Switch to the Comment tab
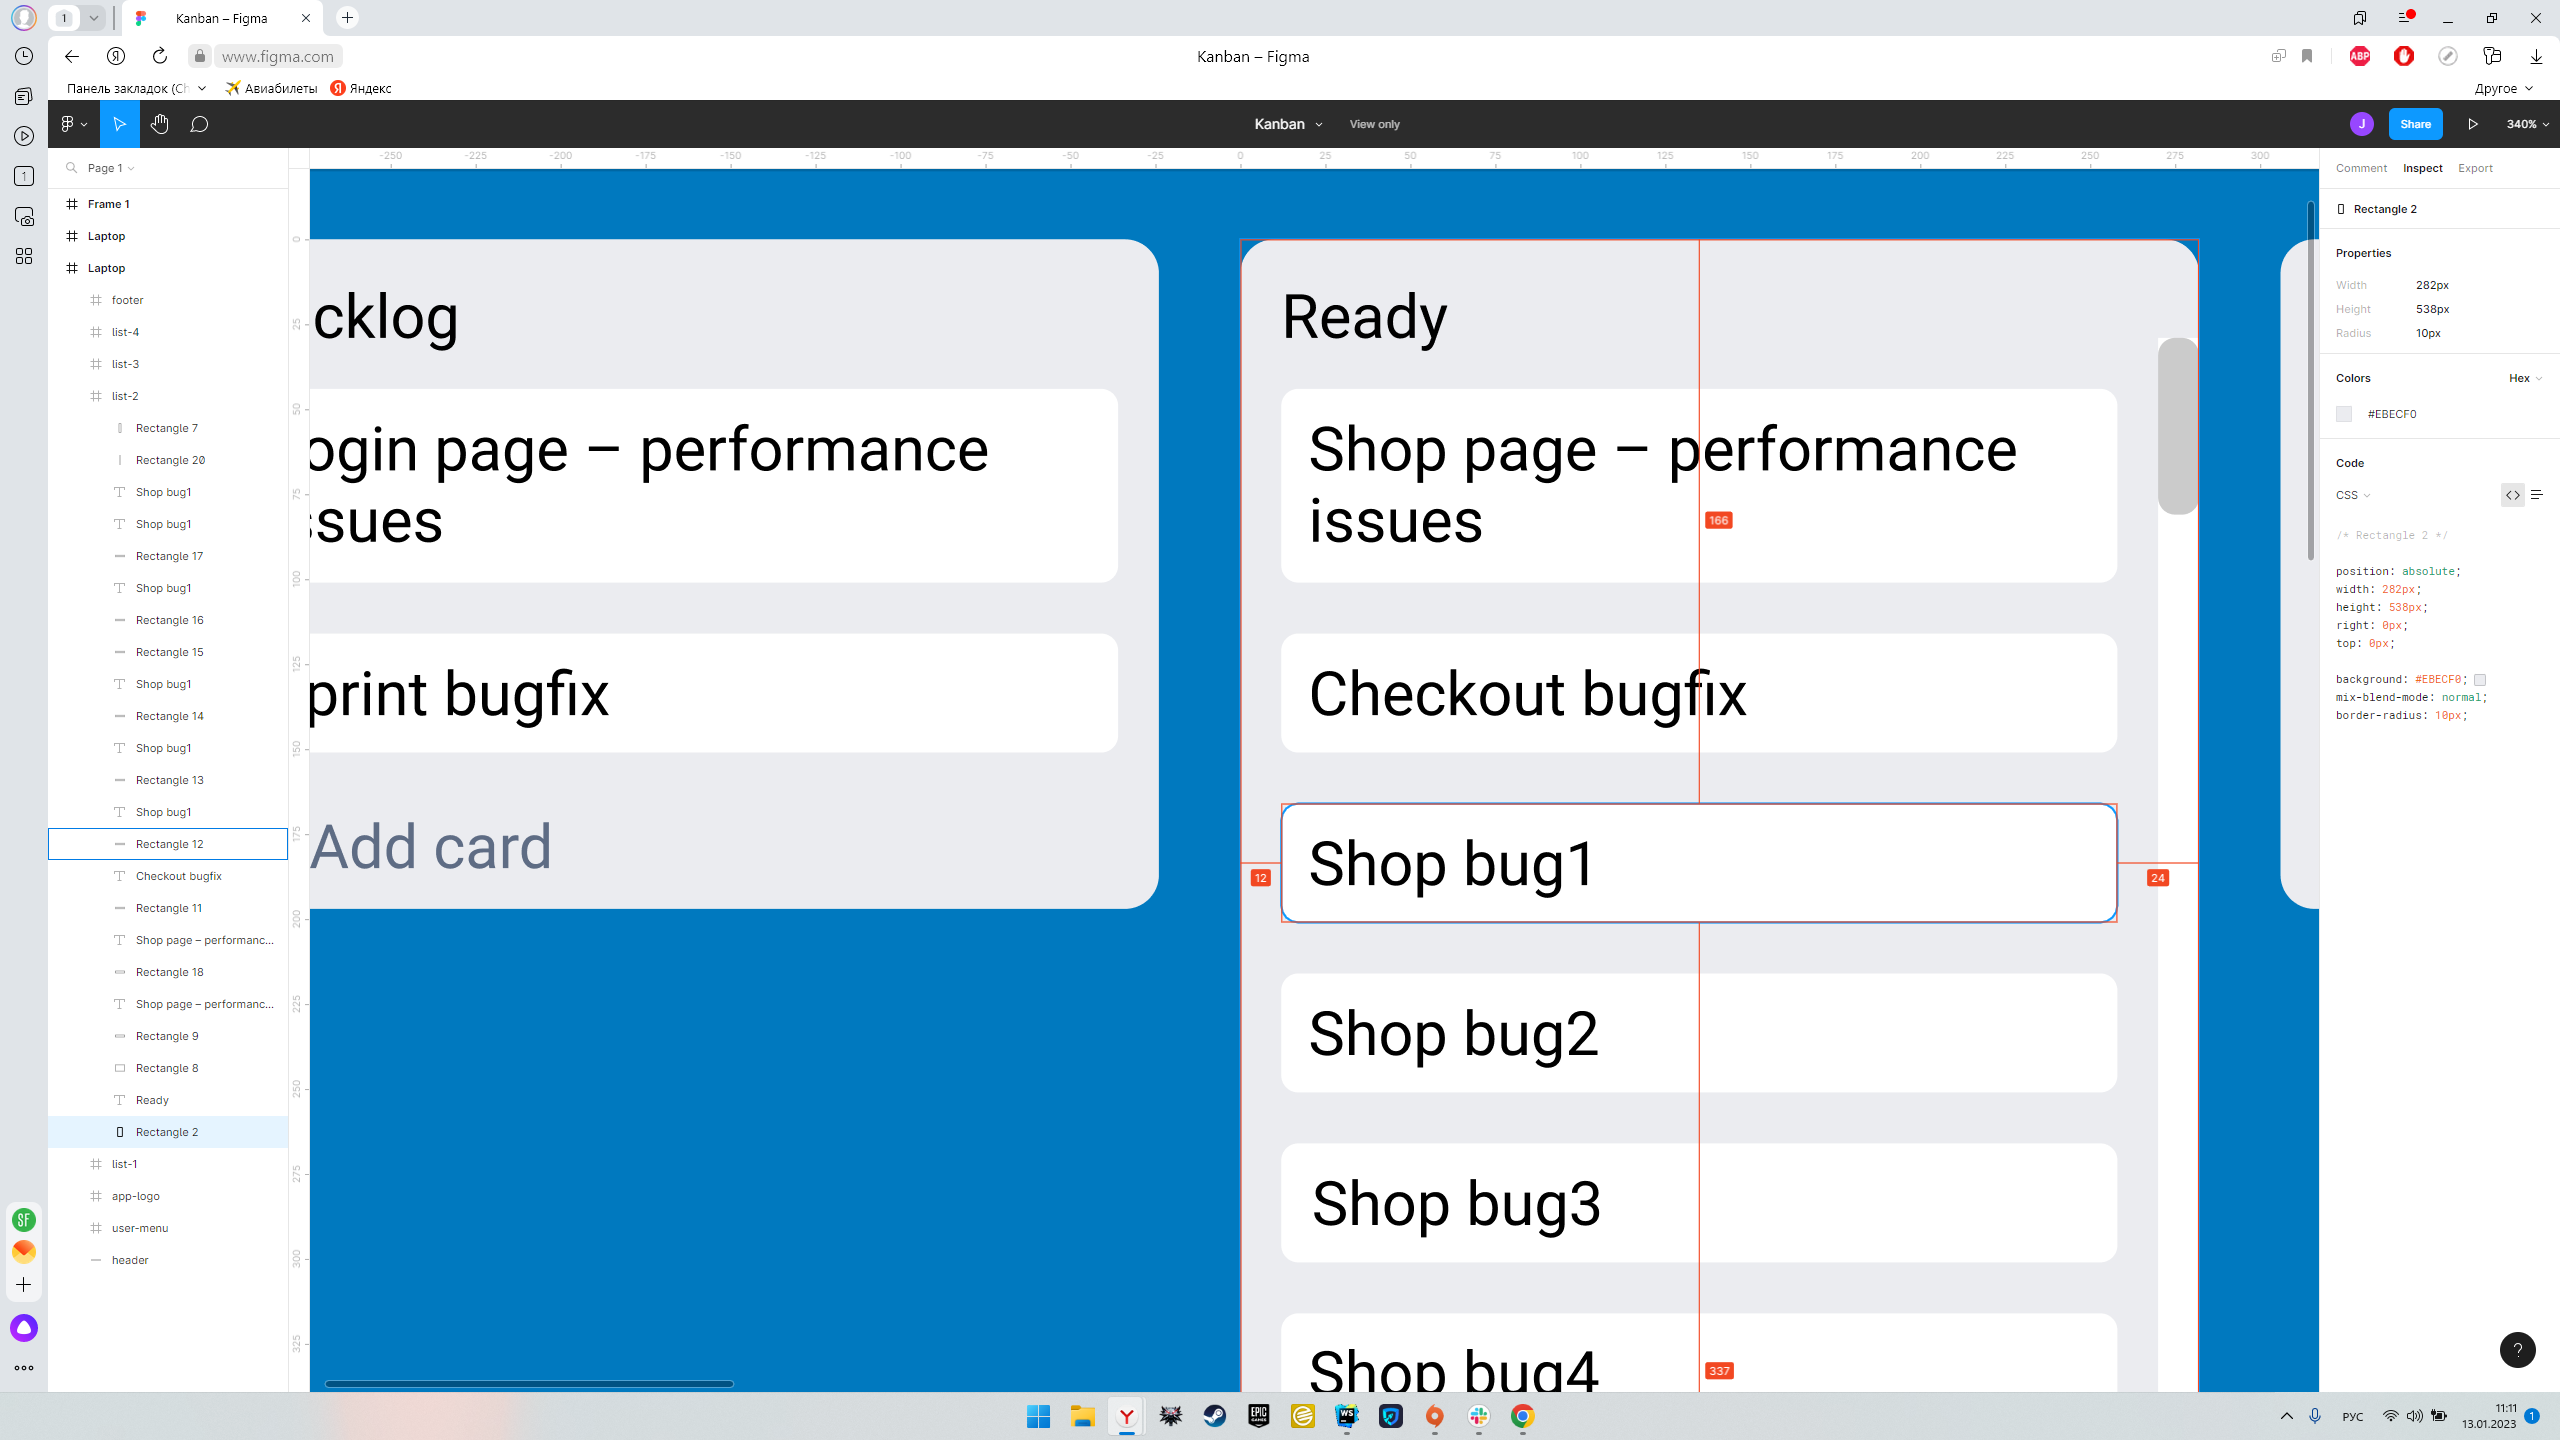This screenshot has height=1440, width=2560. [x=2361, y=168]
